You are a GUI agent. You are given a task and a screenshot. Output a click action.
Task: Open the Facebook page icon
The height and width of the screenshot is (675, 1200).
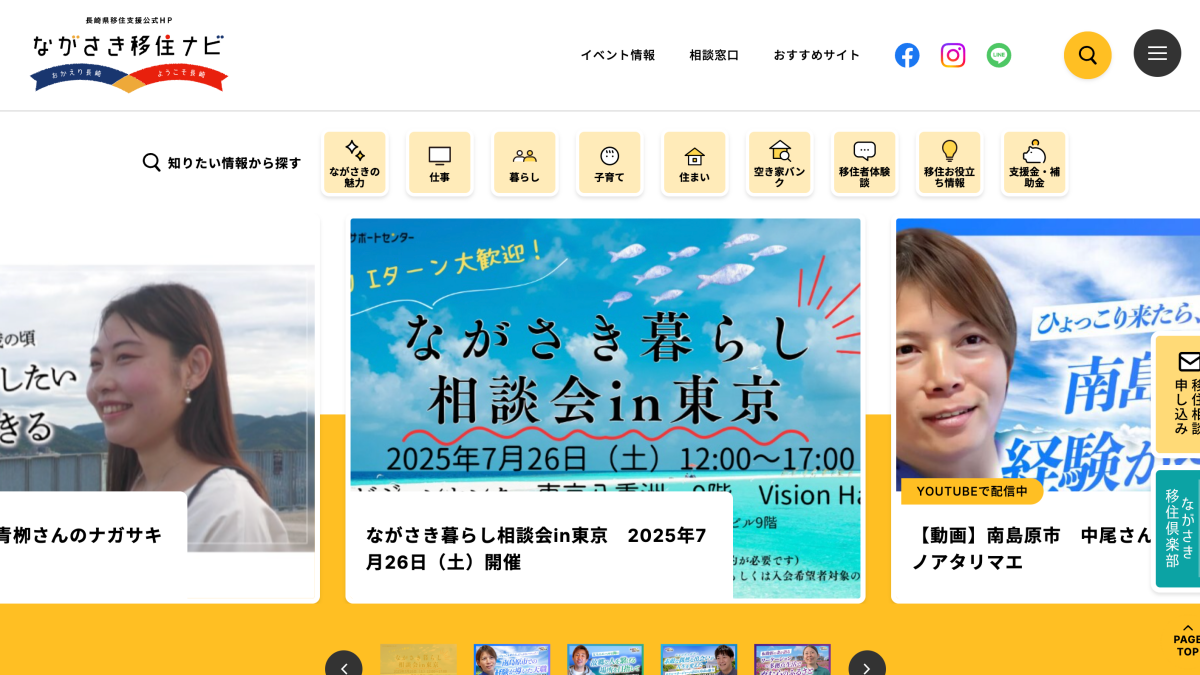point(907,55)
